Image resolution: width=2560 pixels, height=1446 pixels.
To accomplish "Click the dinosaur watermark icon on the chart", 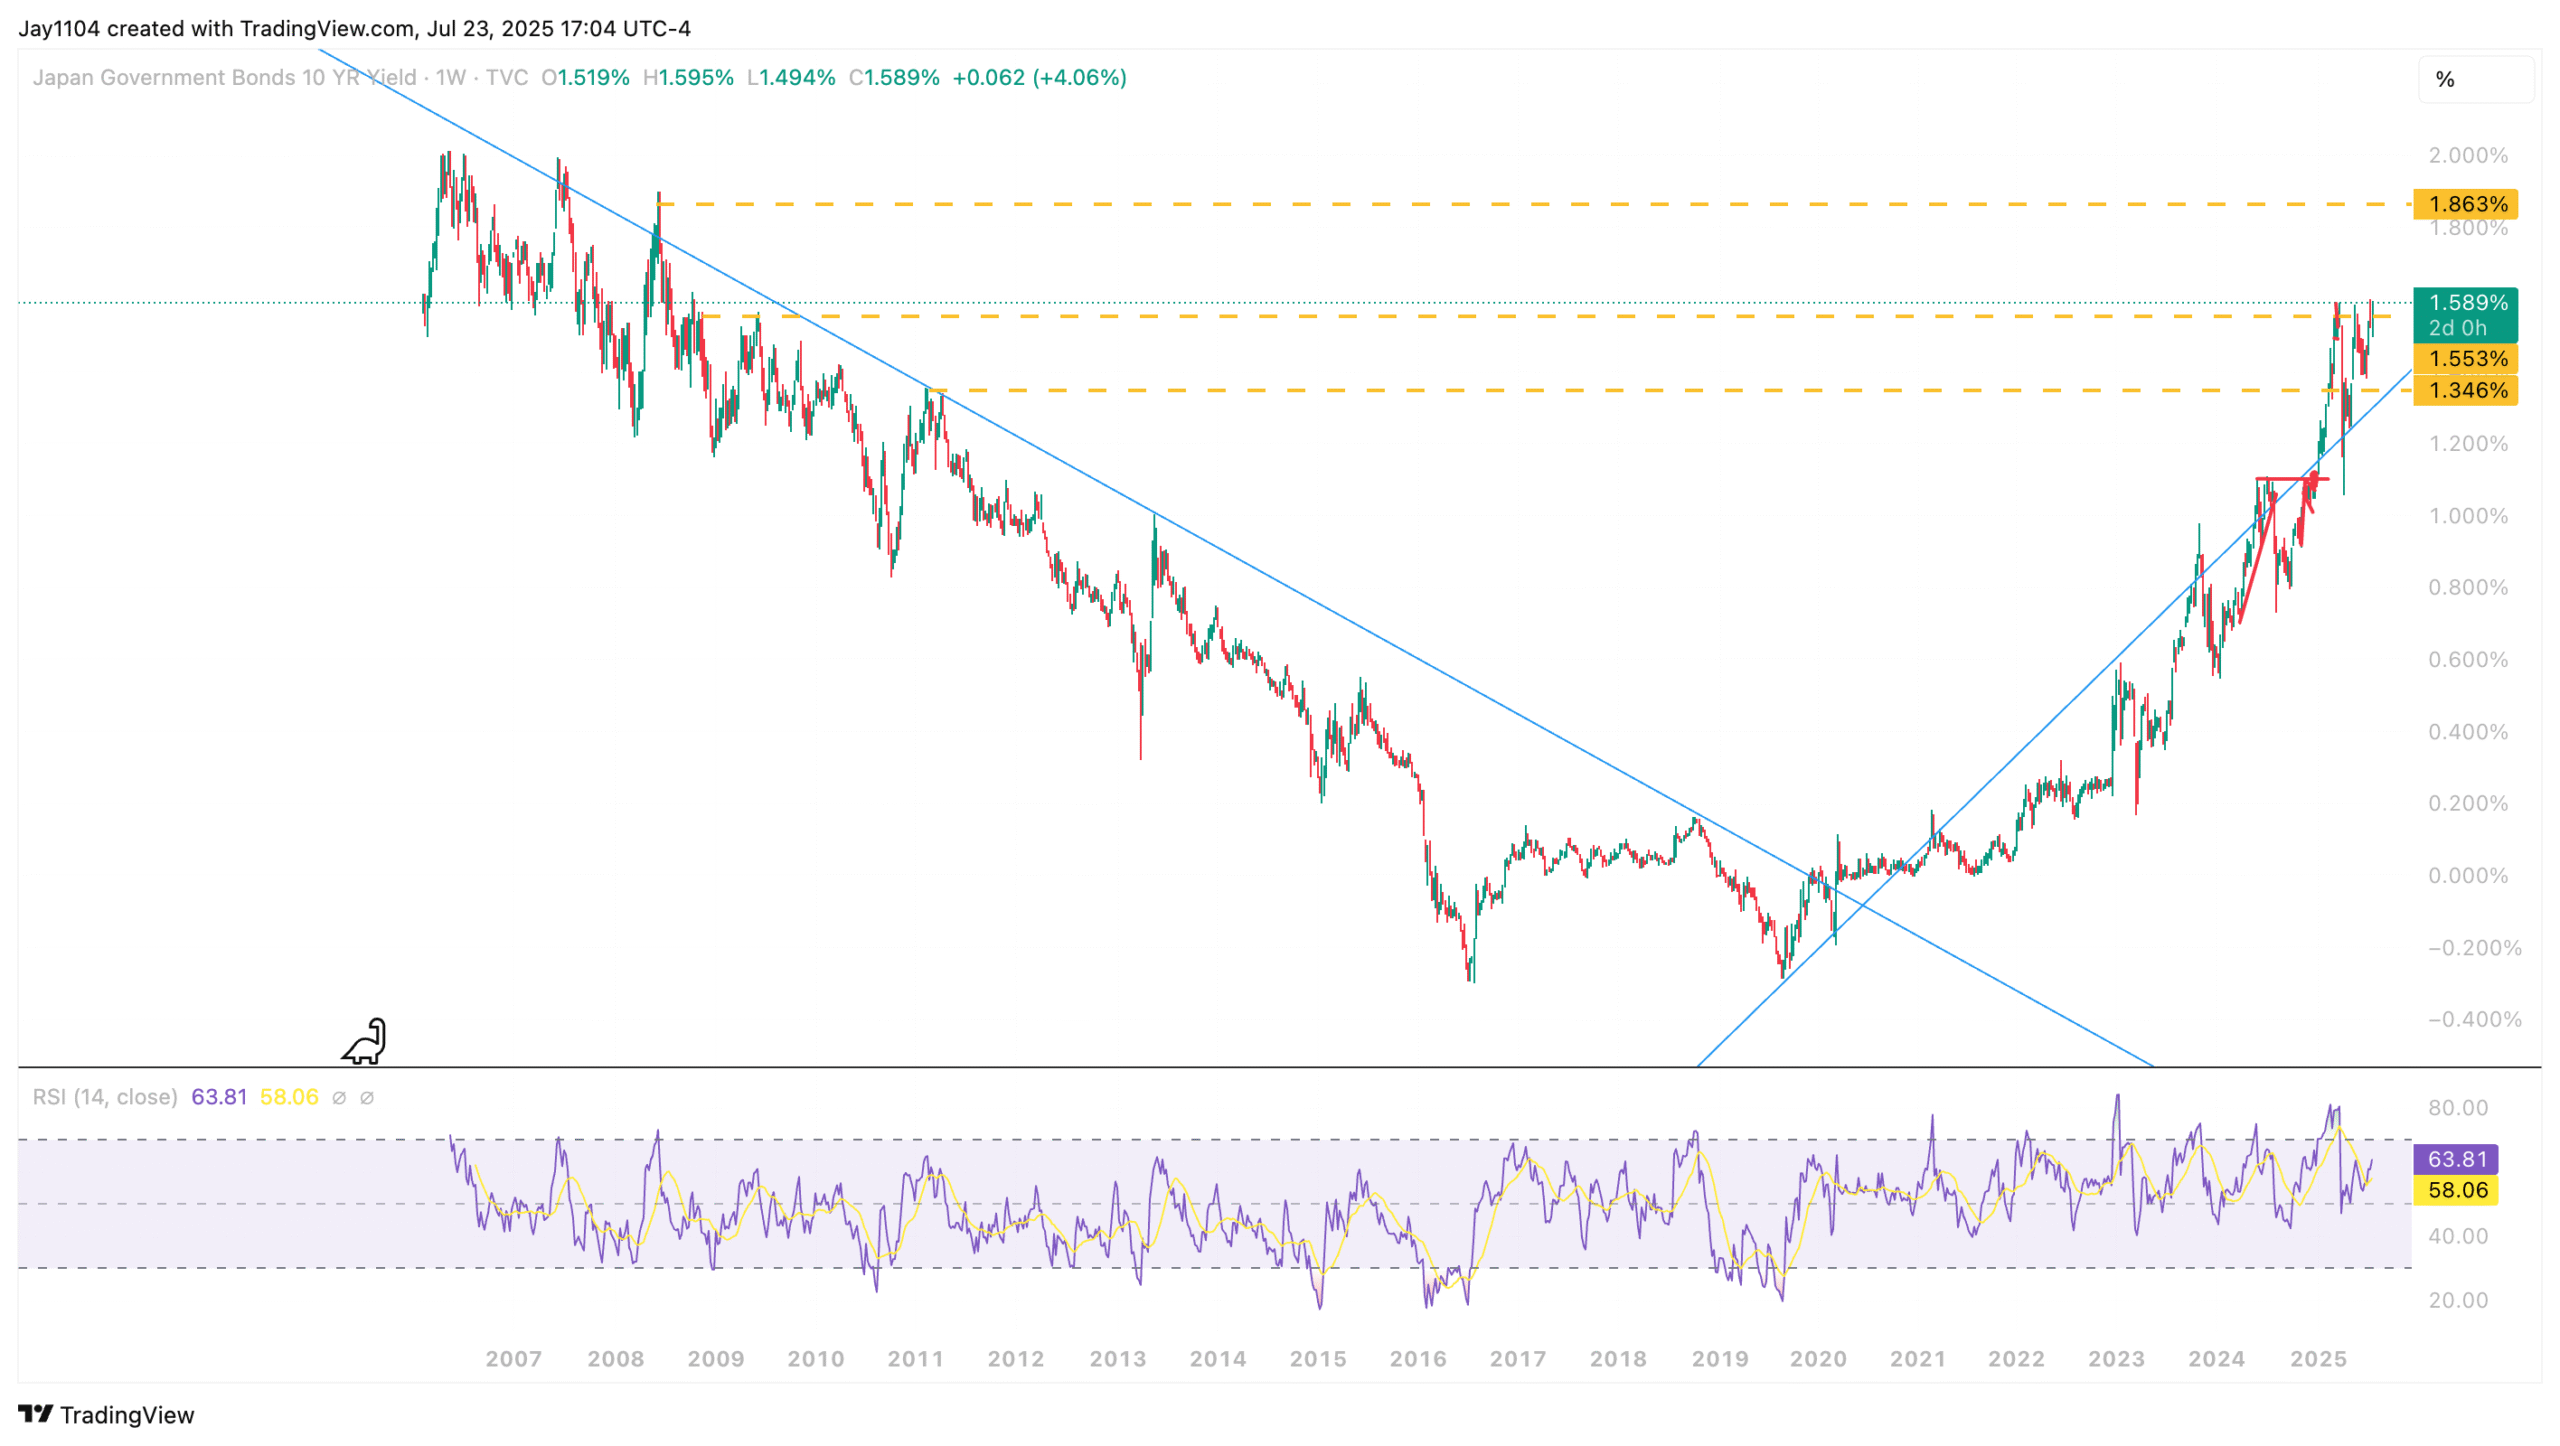I will pyautogui.click(x=365, y=1040).
